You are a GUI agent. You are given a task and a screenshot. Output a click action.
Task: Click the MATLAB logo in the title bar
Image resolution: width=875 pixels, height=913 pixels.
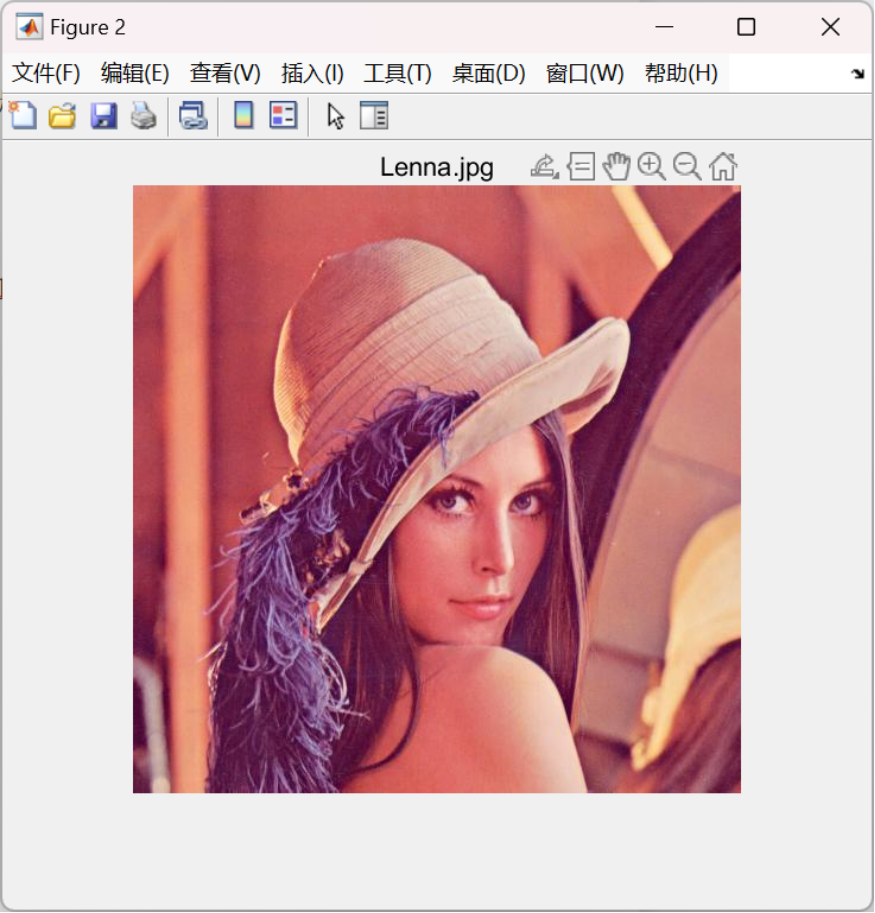[x=29, y=27]
